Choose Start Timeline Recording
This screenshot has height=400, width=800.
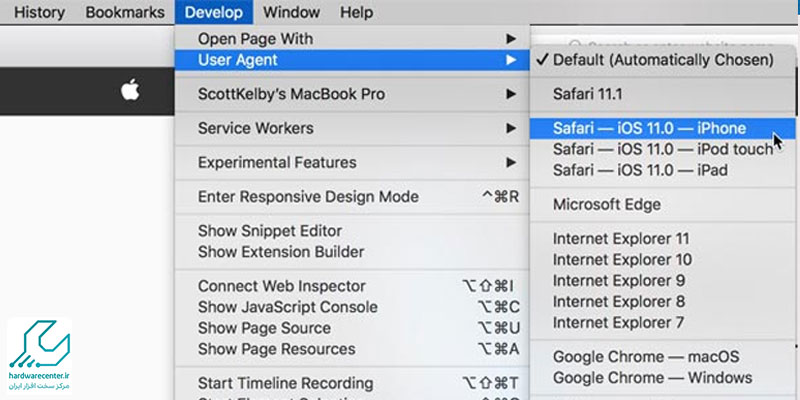tap(352, 383)
